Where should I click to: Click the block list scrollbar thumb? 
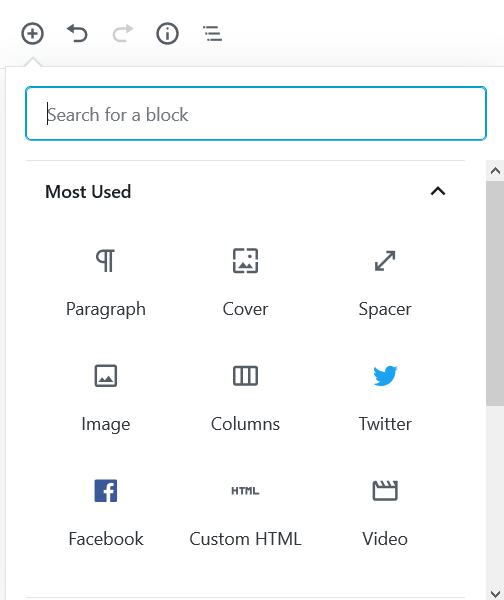tap(495, 293)
